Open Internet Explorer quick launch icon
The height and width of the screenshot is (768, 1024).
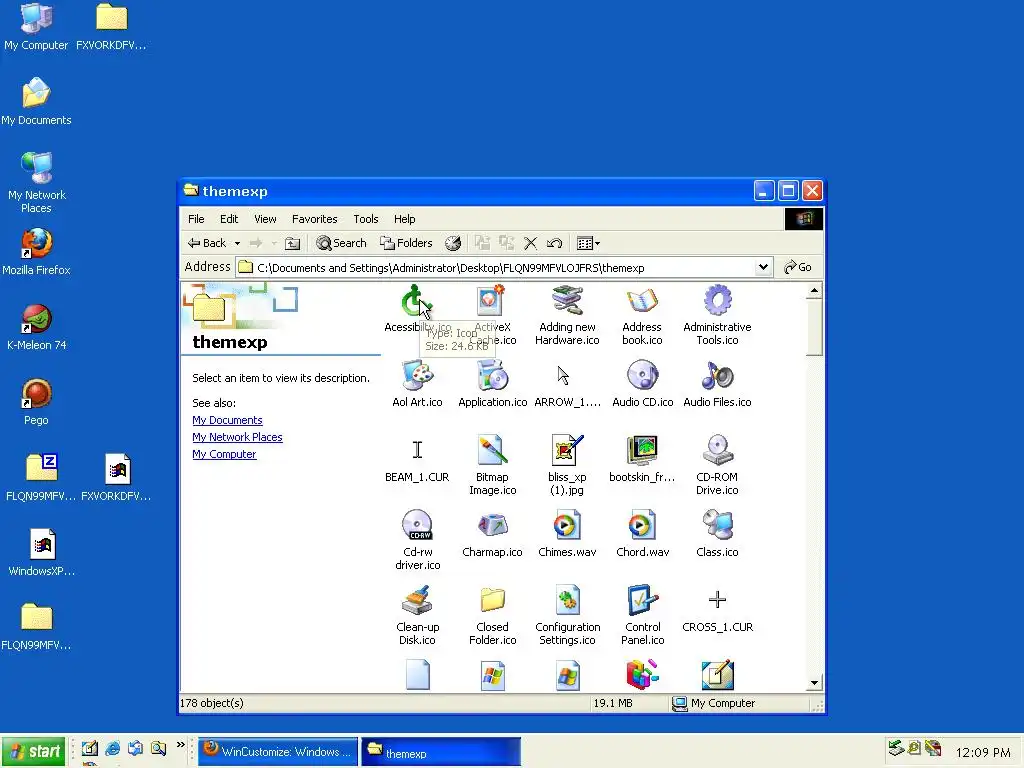(112, 748)
